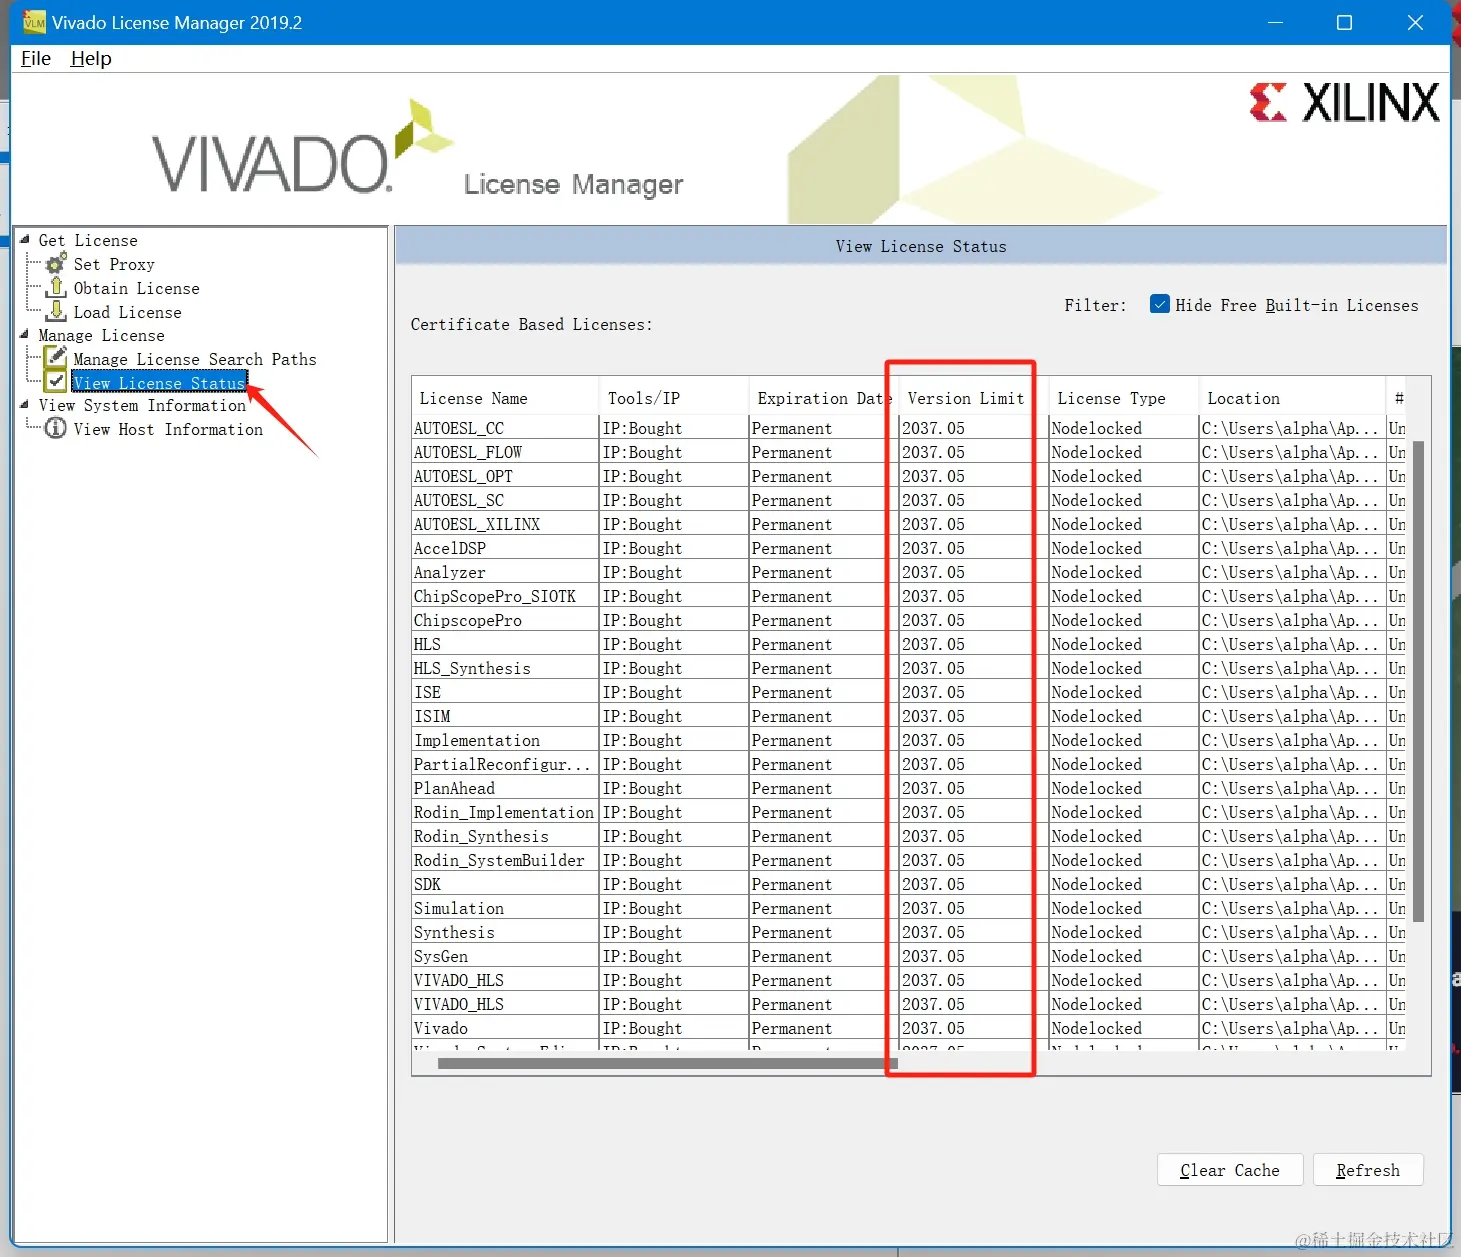1461x1257 pixels.
Task: Select the ChipScopePro_SIOTK license row
Action: pos(908,596)
